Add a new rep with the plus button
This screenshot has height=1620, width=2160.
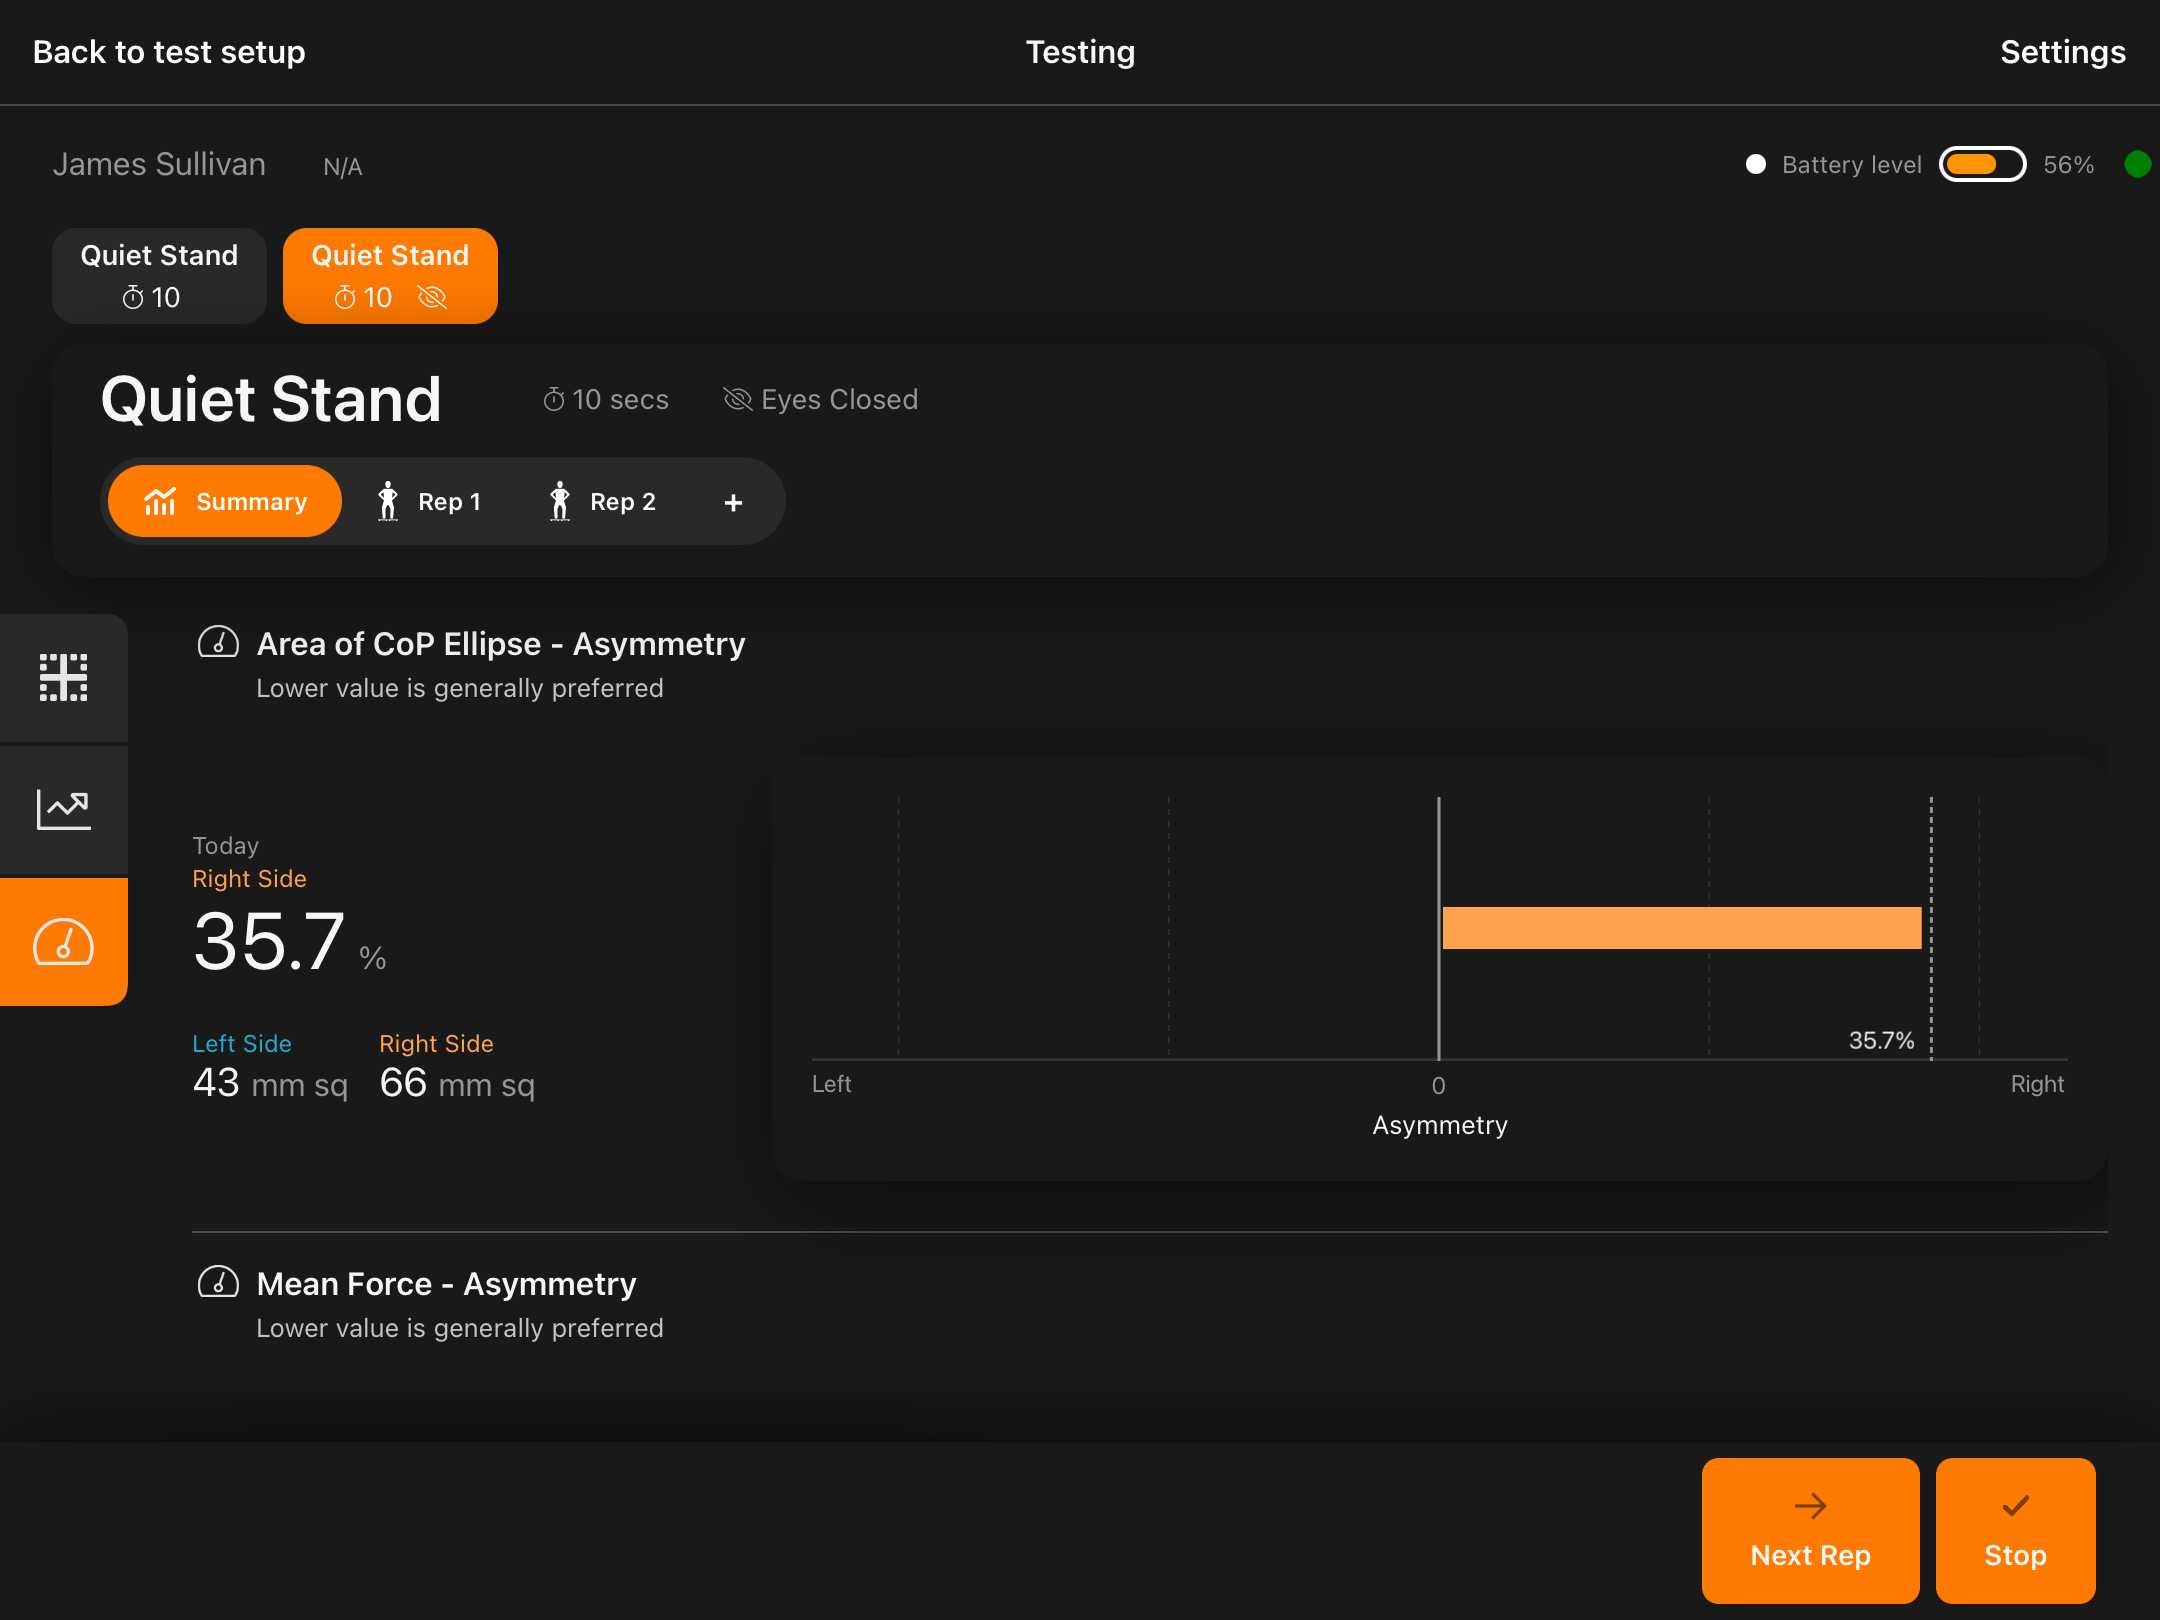(x=733, y=501)
